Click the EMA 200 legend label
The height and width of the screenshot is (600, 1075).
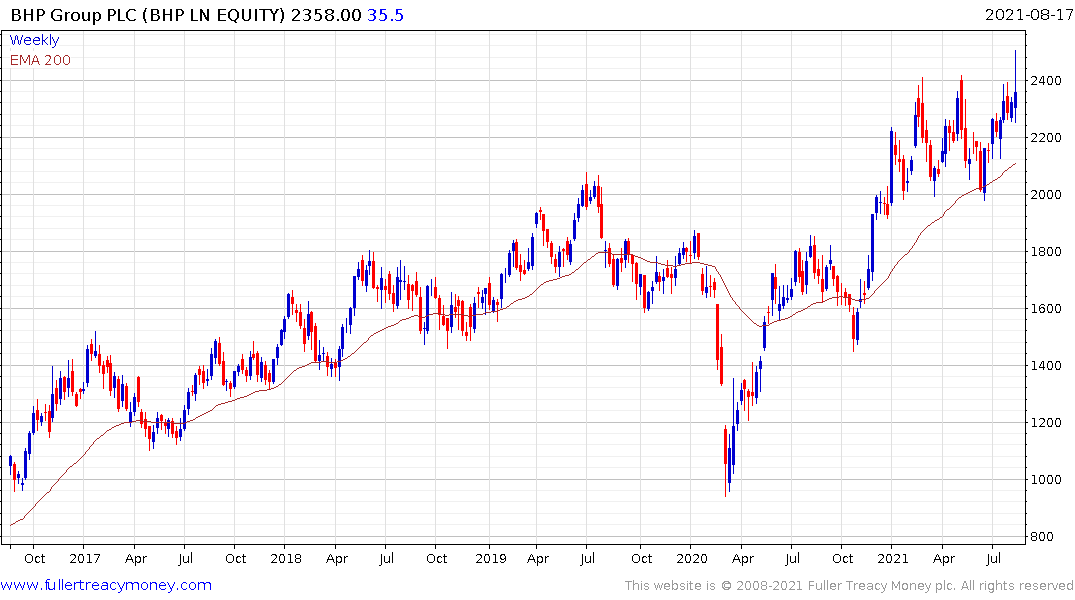click(x=40, y=60)
